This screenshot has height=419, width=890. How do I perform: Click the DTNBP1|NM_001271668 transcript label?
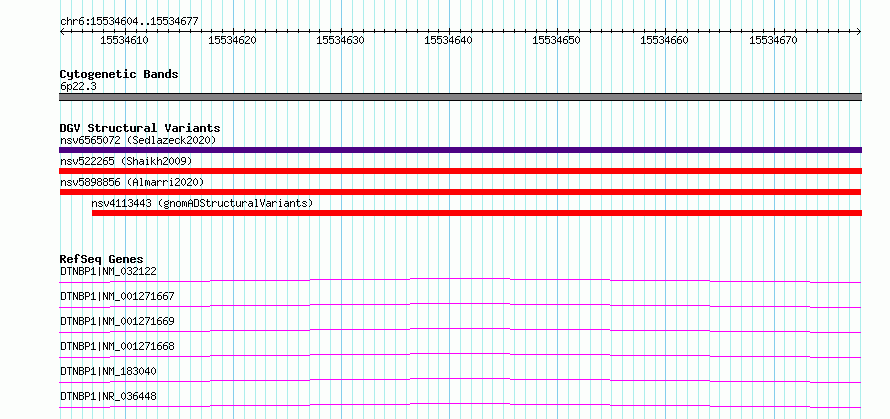pos(117,346)
